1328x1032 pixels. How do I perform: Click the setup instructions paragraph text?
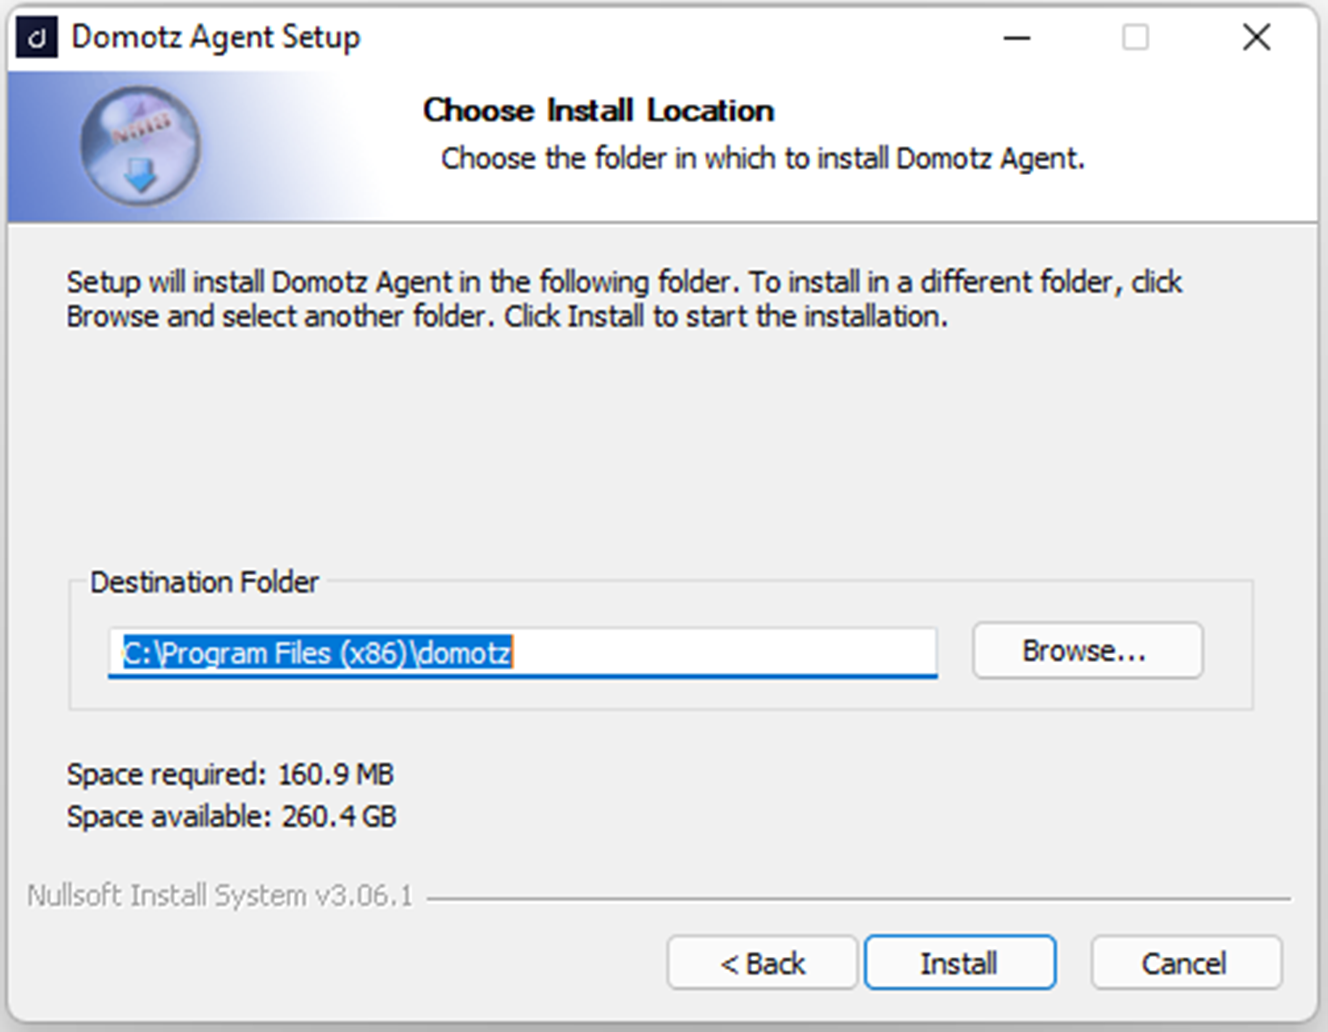coord(623,298)
